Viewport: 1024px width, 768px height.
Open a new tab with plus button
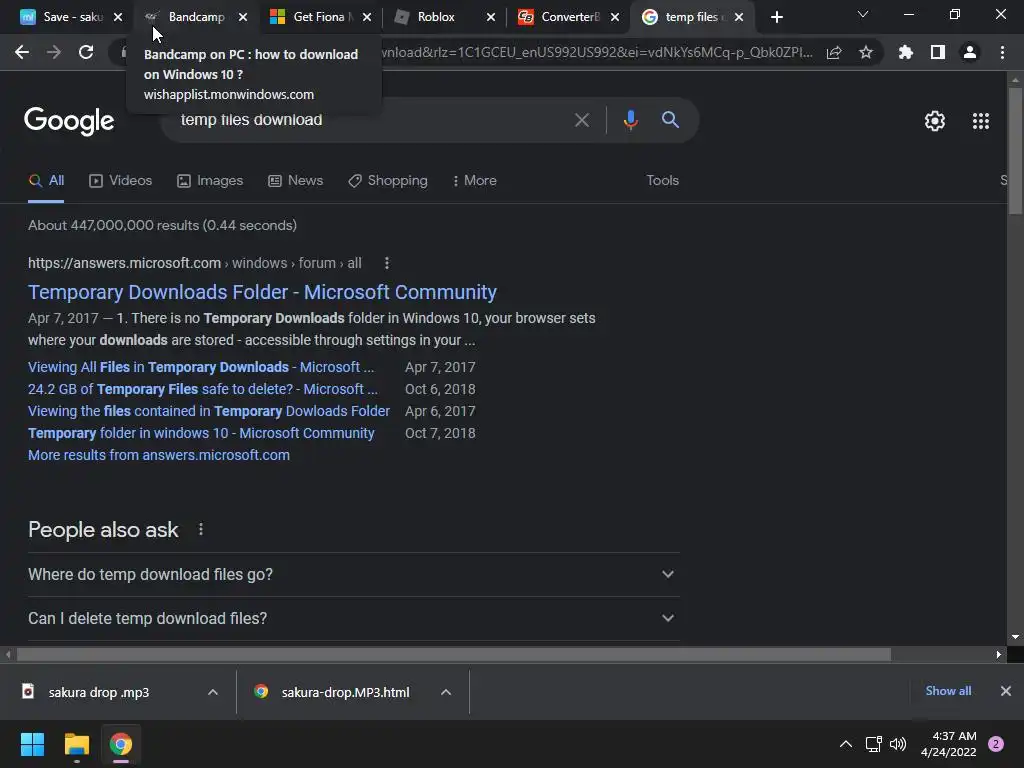click(x=776, y=17)
